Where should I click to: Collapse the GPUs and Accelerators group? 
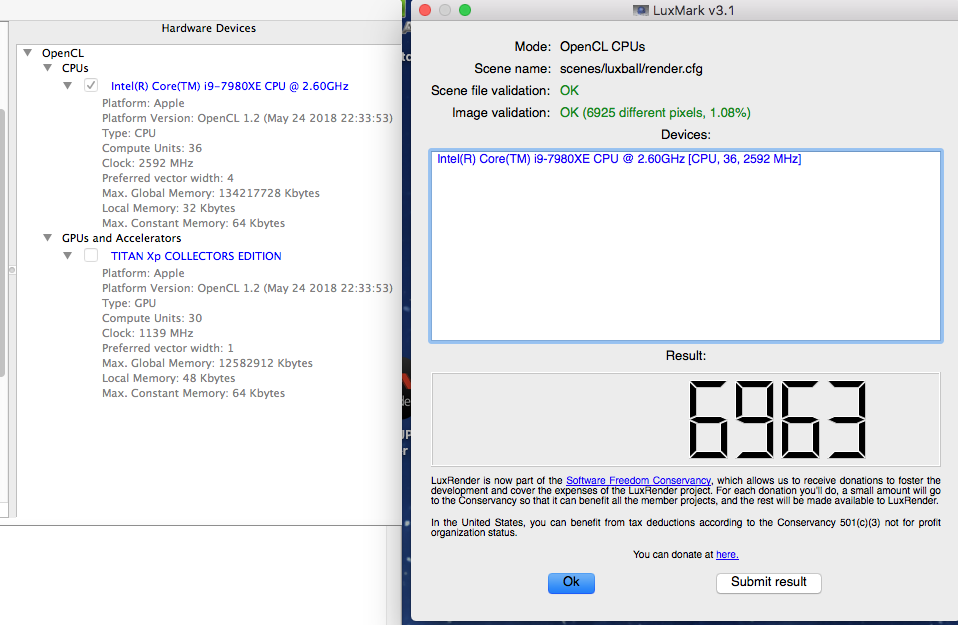48,238
